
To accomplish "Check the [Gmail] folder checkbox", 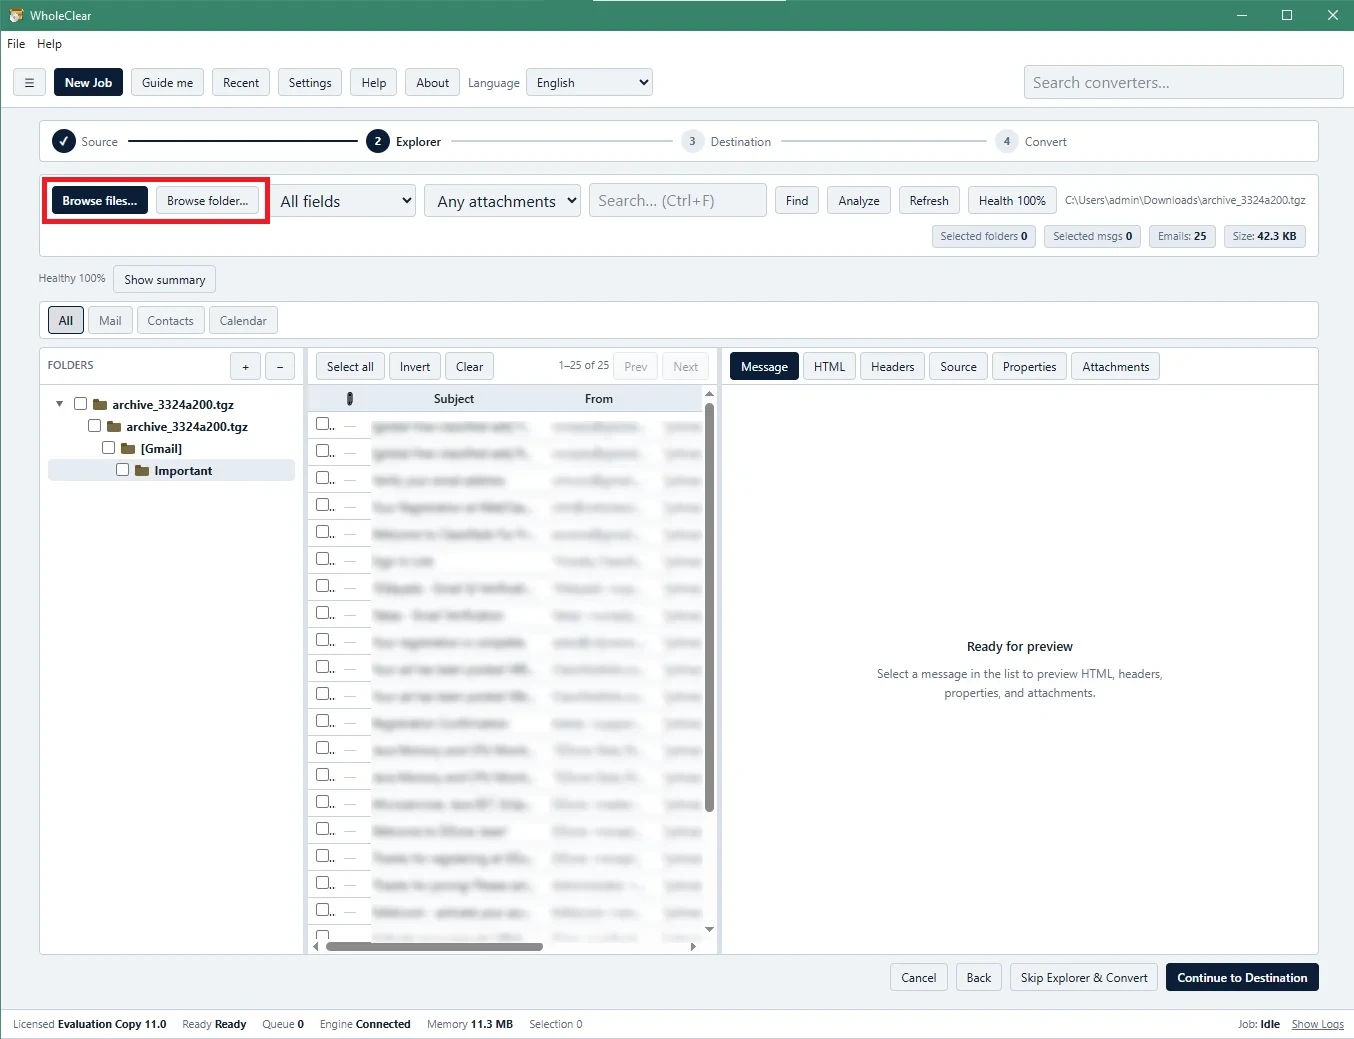I will tap(108, 448).
